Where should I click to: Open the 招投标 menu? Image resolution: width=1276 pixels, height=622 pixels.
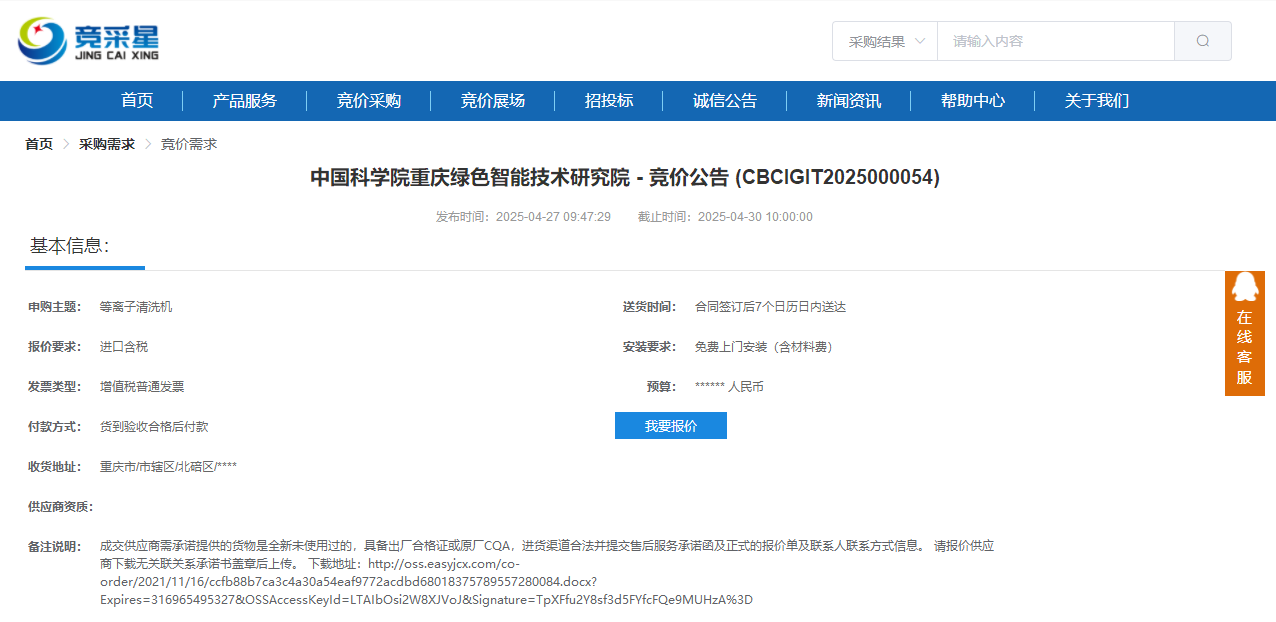click(608, 100)
